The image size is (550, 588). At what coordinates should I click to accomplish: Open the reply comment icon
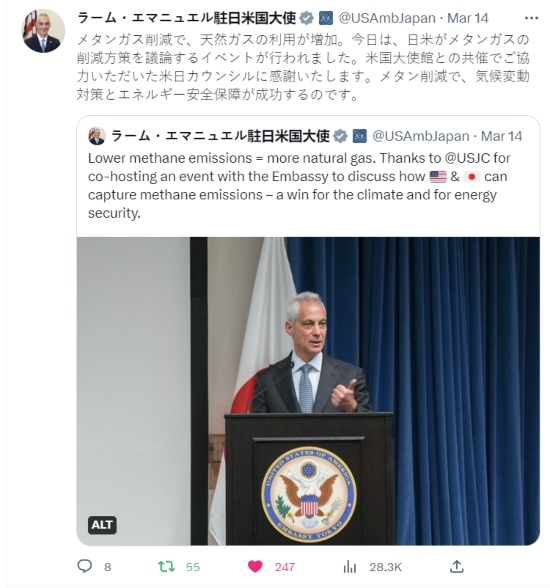85,566
